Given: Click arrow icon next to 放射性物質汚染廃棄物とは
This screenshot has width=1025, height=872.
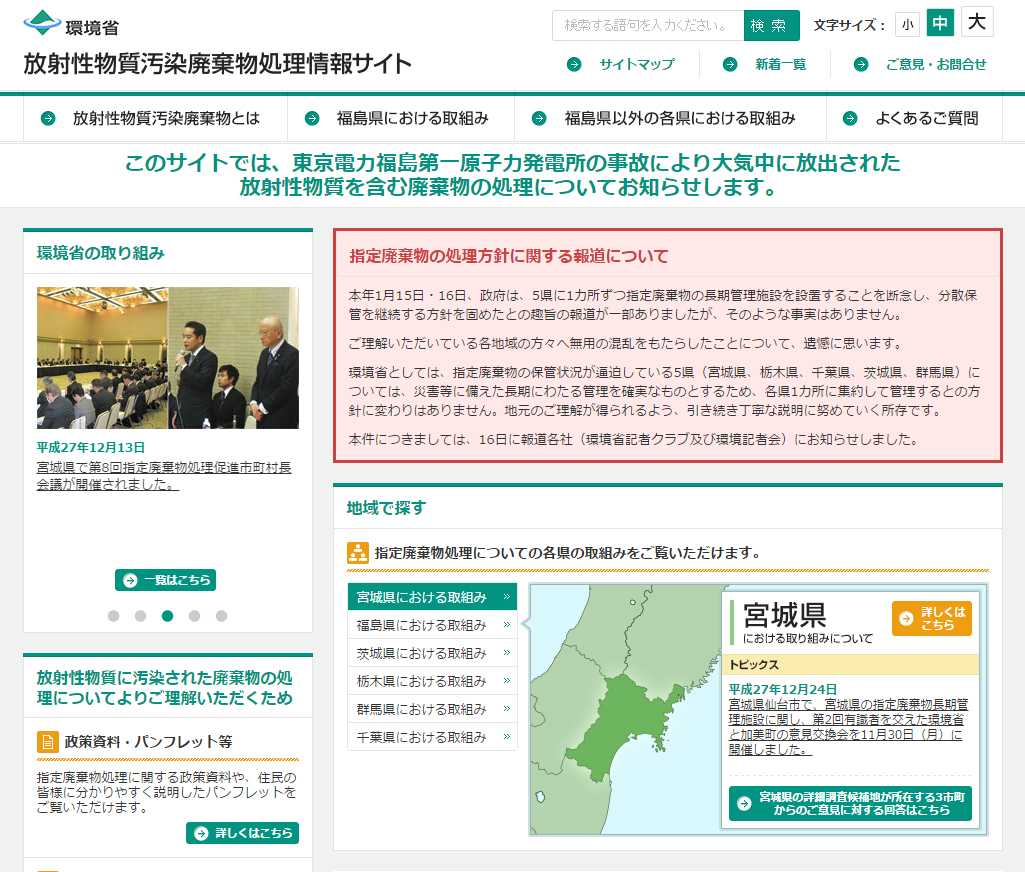Looking at the screenshot, I should click(48, 118).
